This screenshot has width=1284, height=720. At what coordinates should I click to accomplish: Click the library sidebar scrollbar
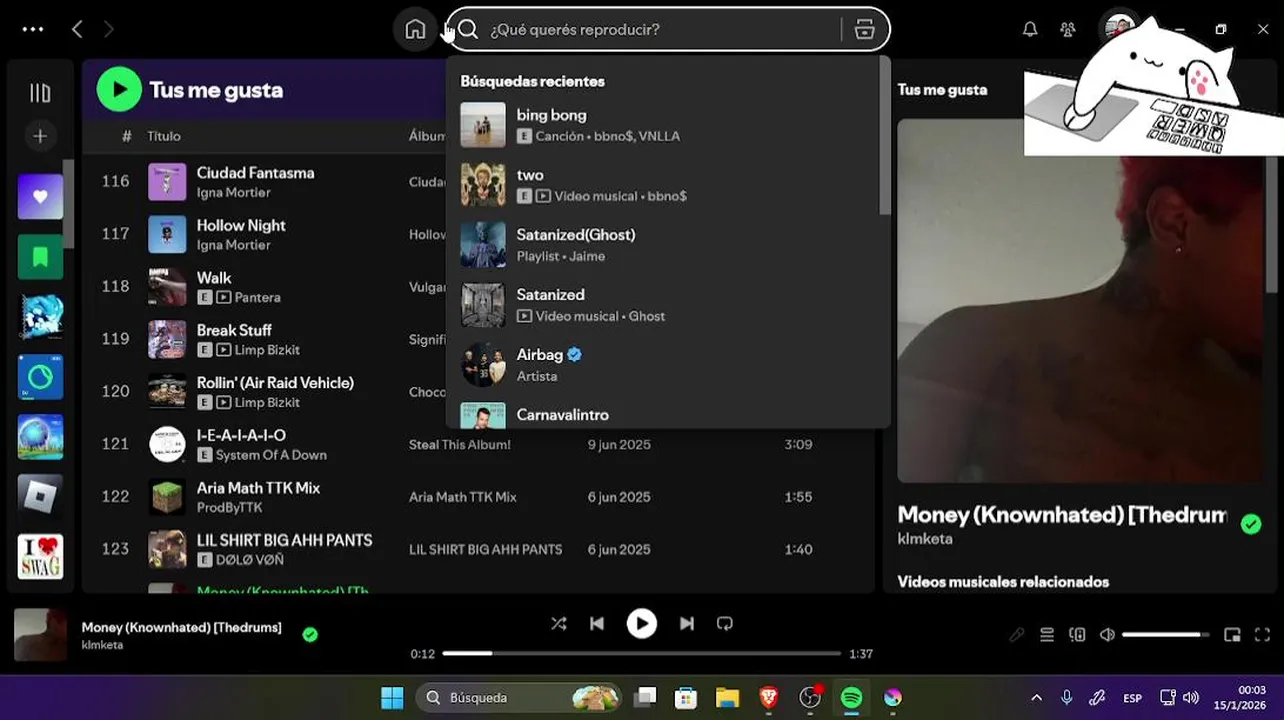[68, 204]
